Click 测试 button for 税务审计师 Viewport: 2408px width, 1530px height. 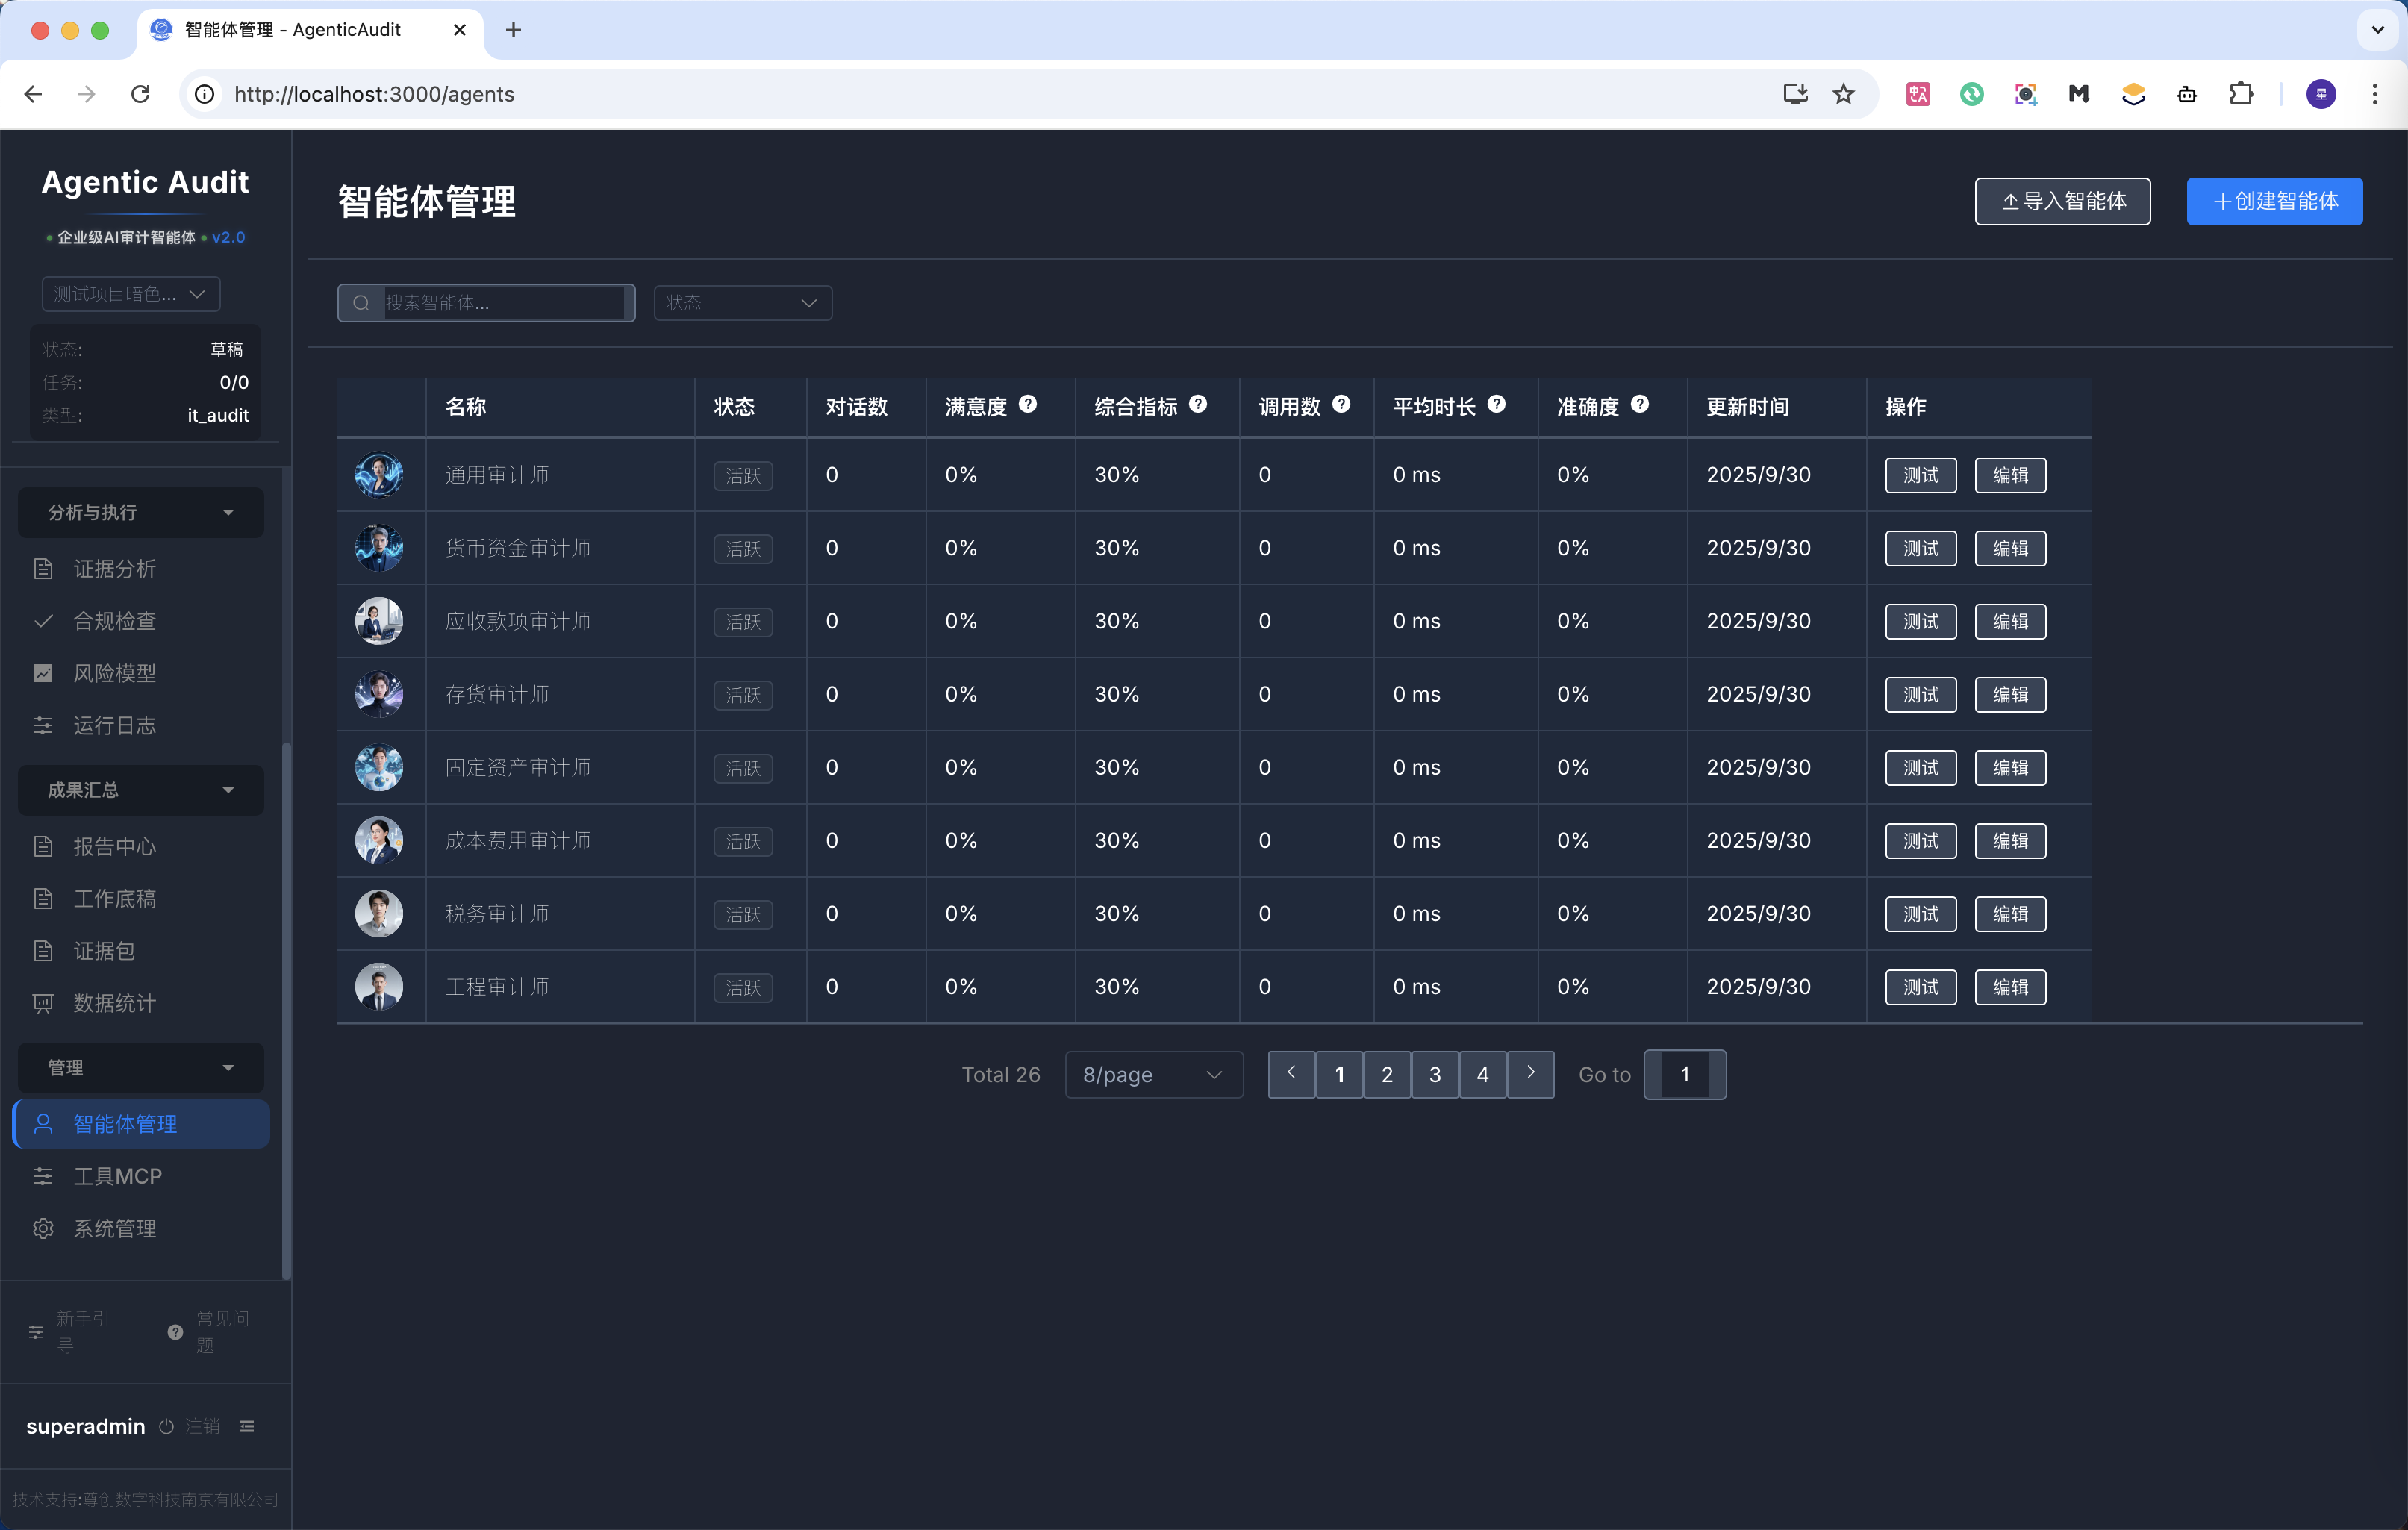point(1920,914)
